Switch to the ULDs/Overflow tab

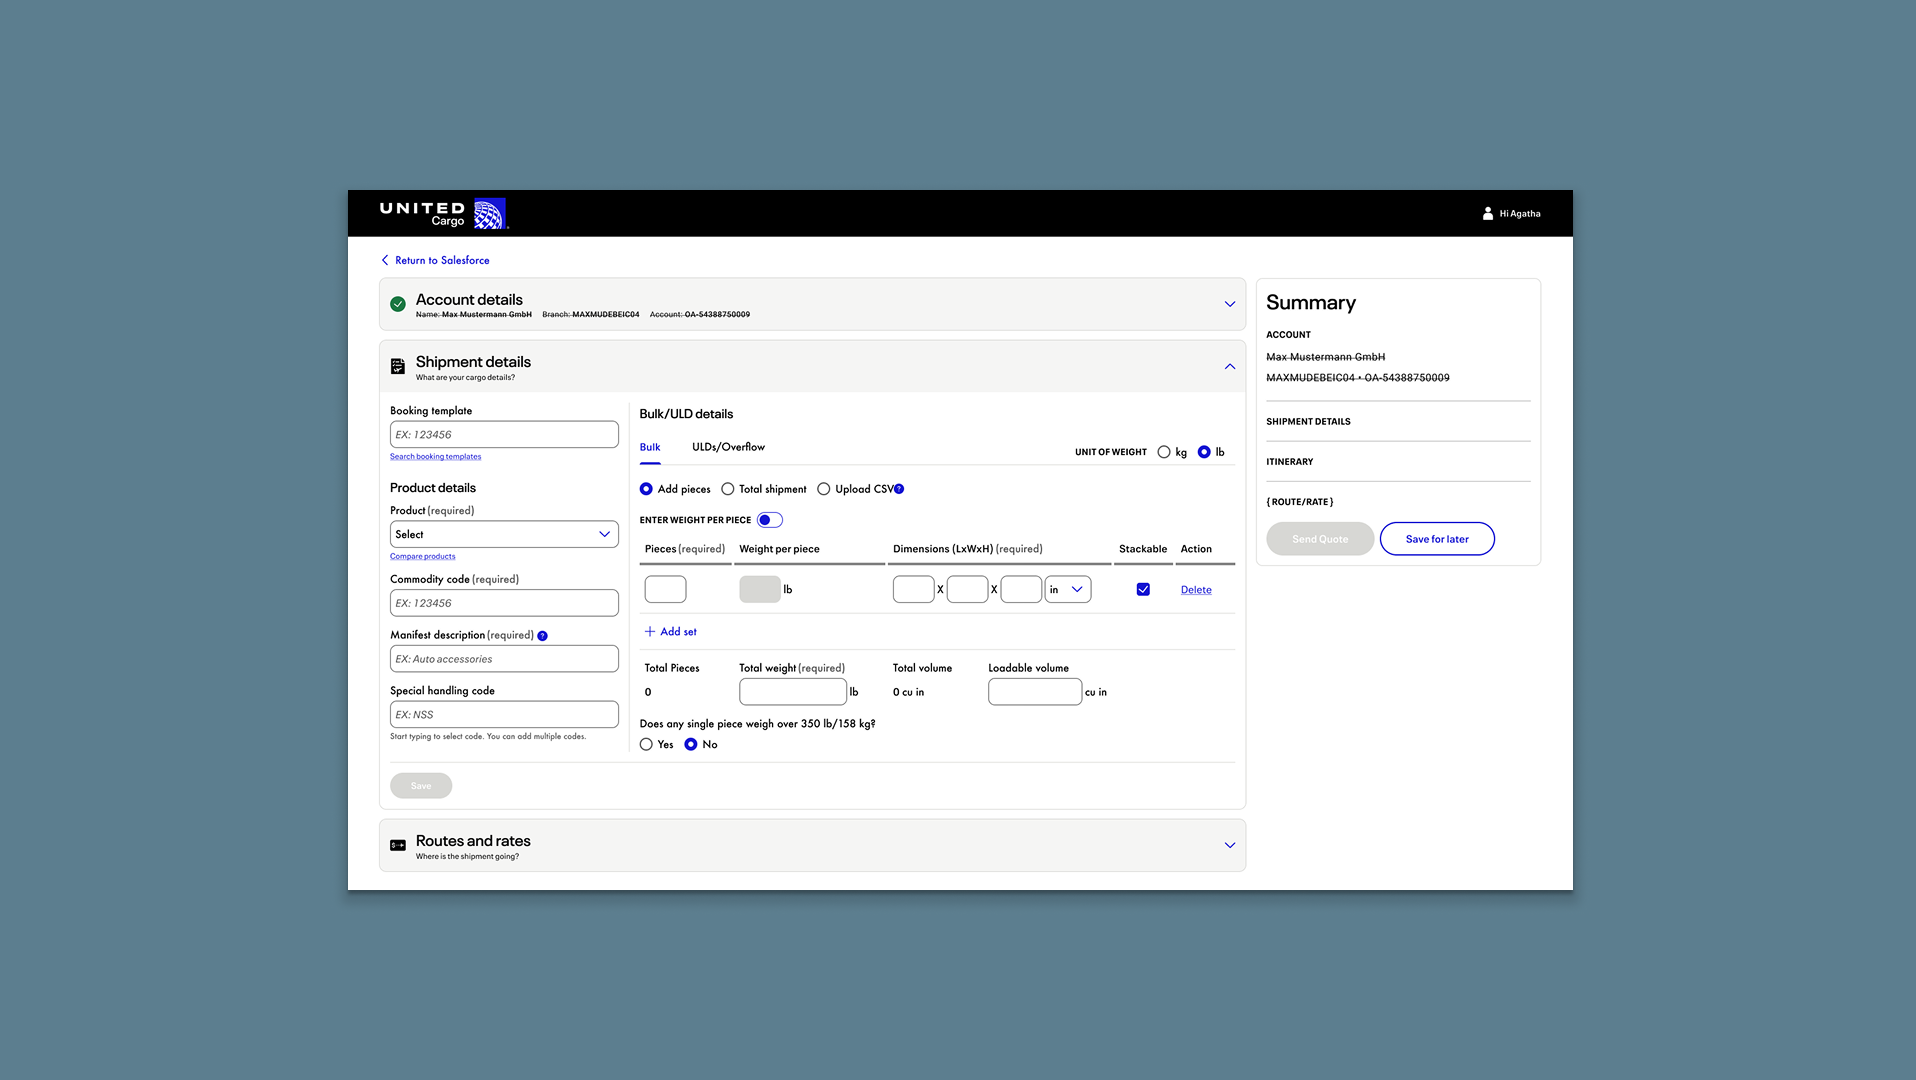click(728, 447)
